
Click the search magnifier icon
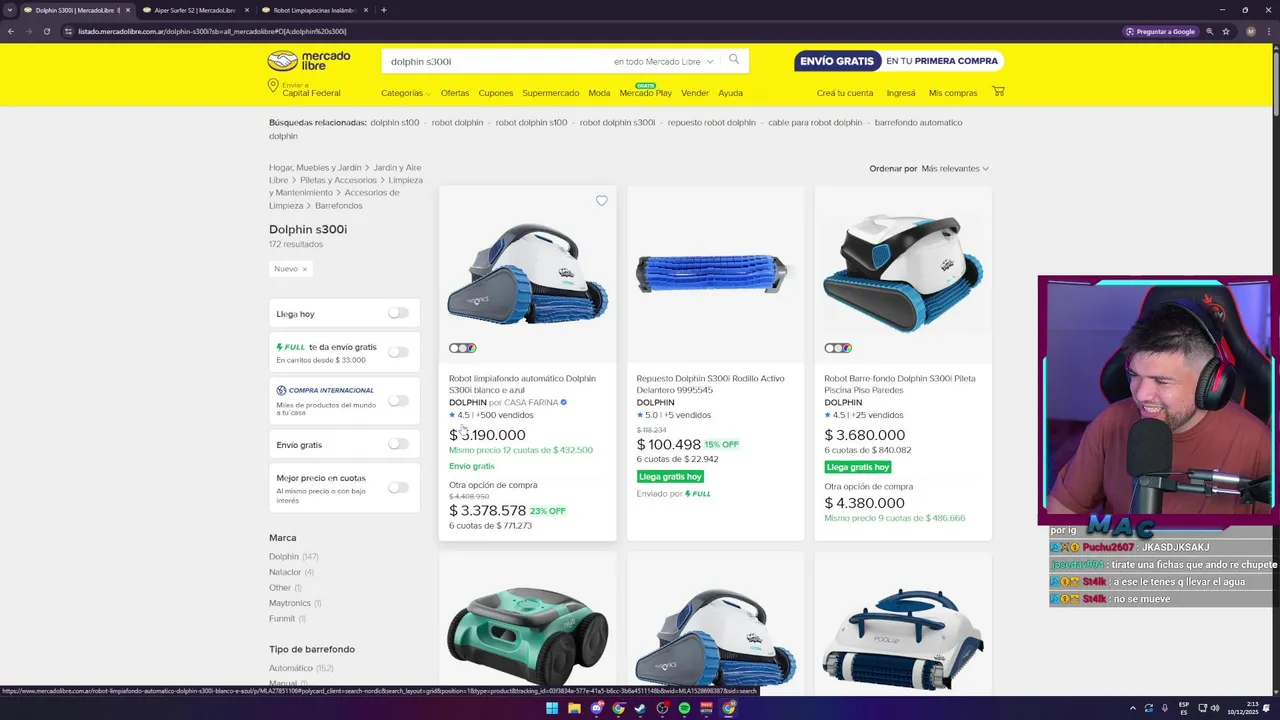pyautogui.click(x=734, y=60)
